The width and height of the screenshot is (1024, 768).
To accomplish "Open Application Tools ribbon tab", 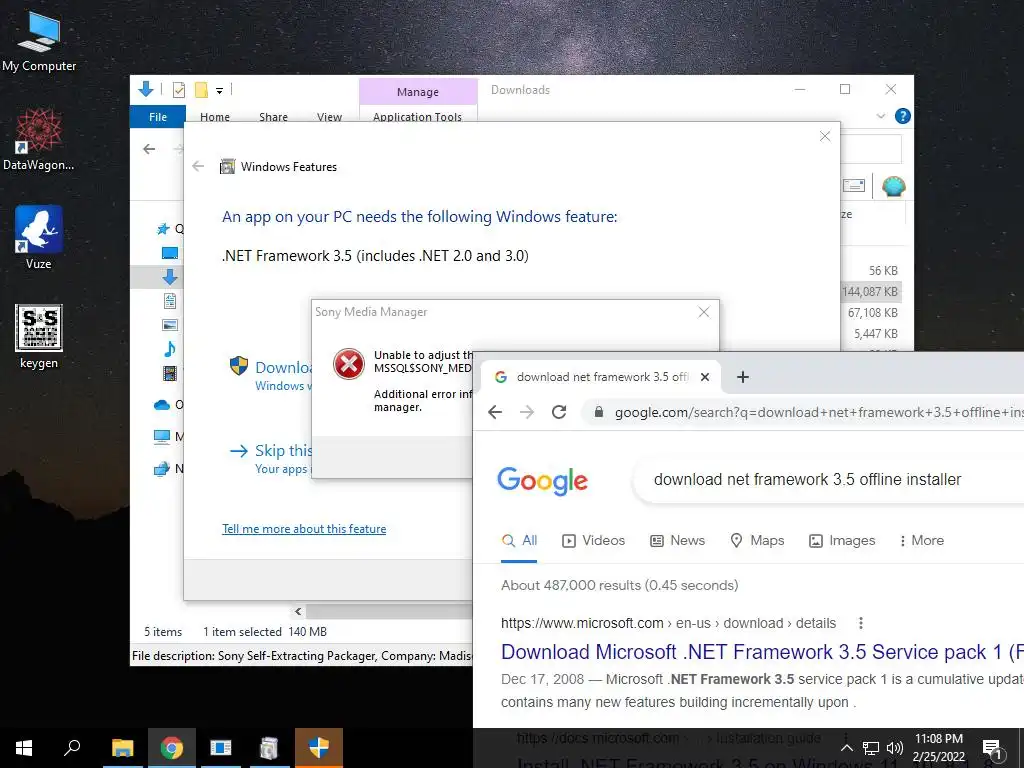I will pos(417,116).
